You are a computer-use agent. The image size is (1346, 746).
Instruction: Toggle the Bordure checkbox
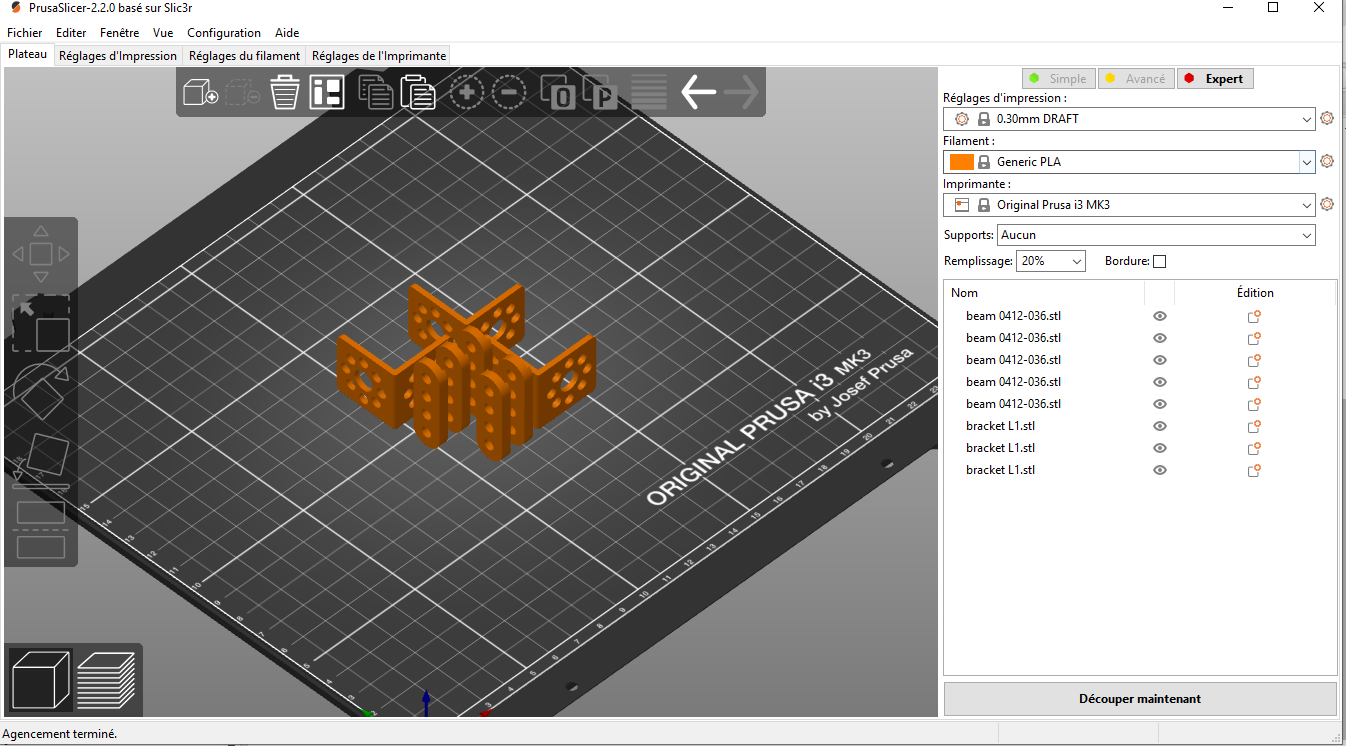coord(1159,262)
